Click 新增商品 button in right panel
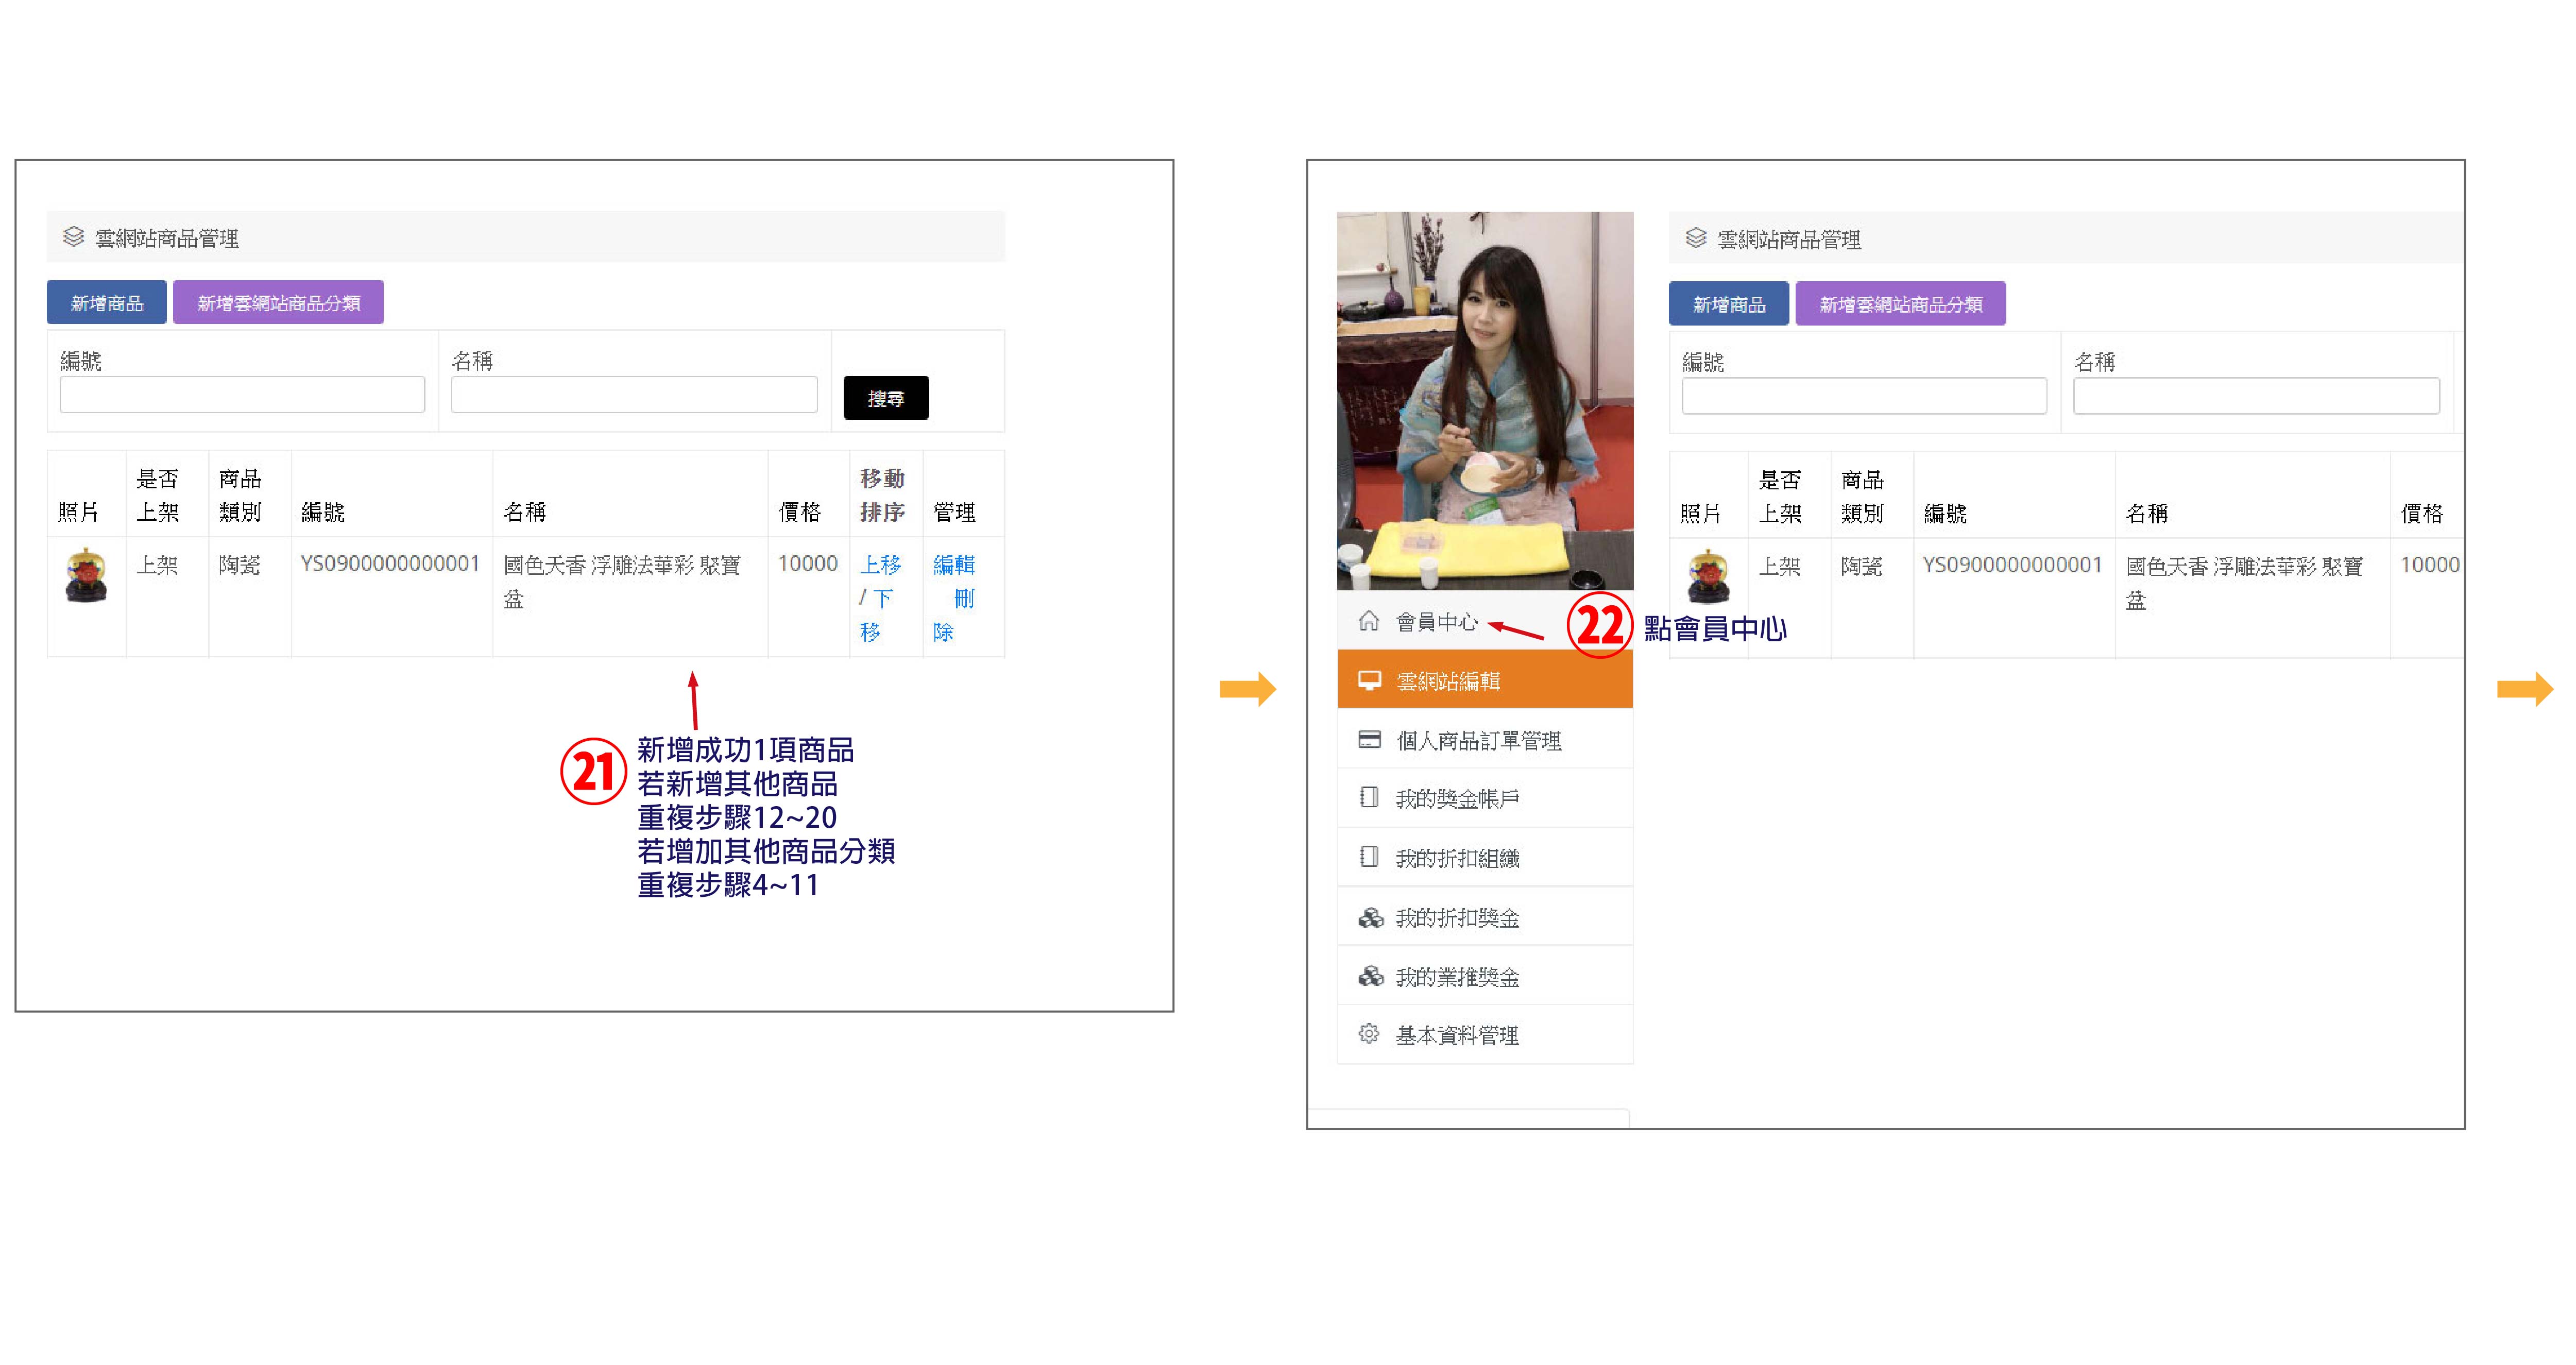 pyautogui.click(x=1729, y=304)
